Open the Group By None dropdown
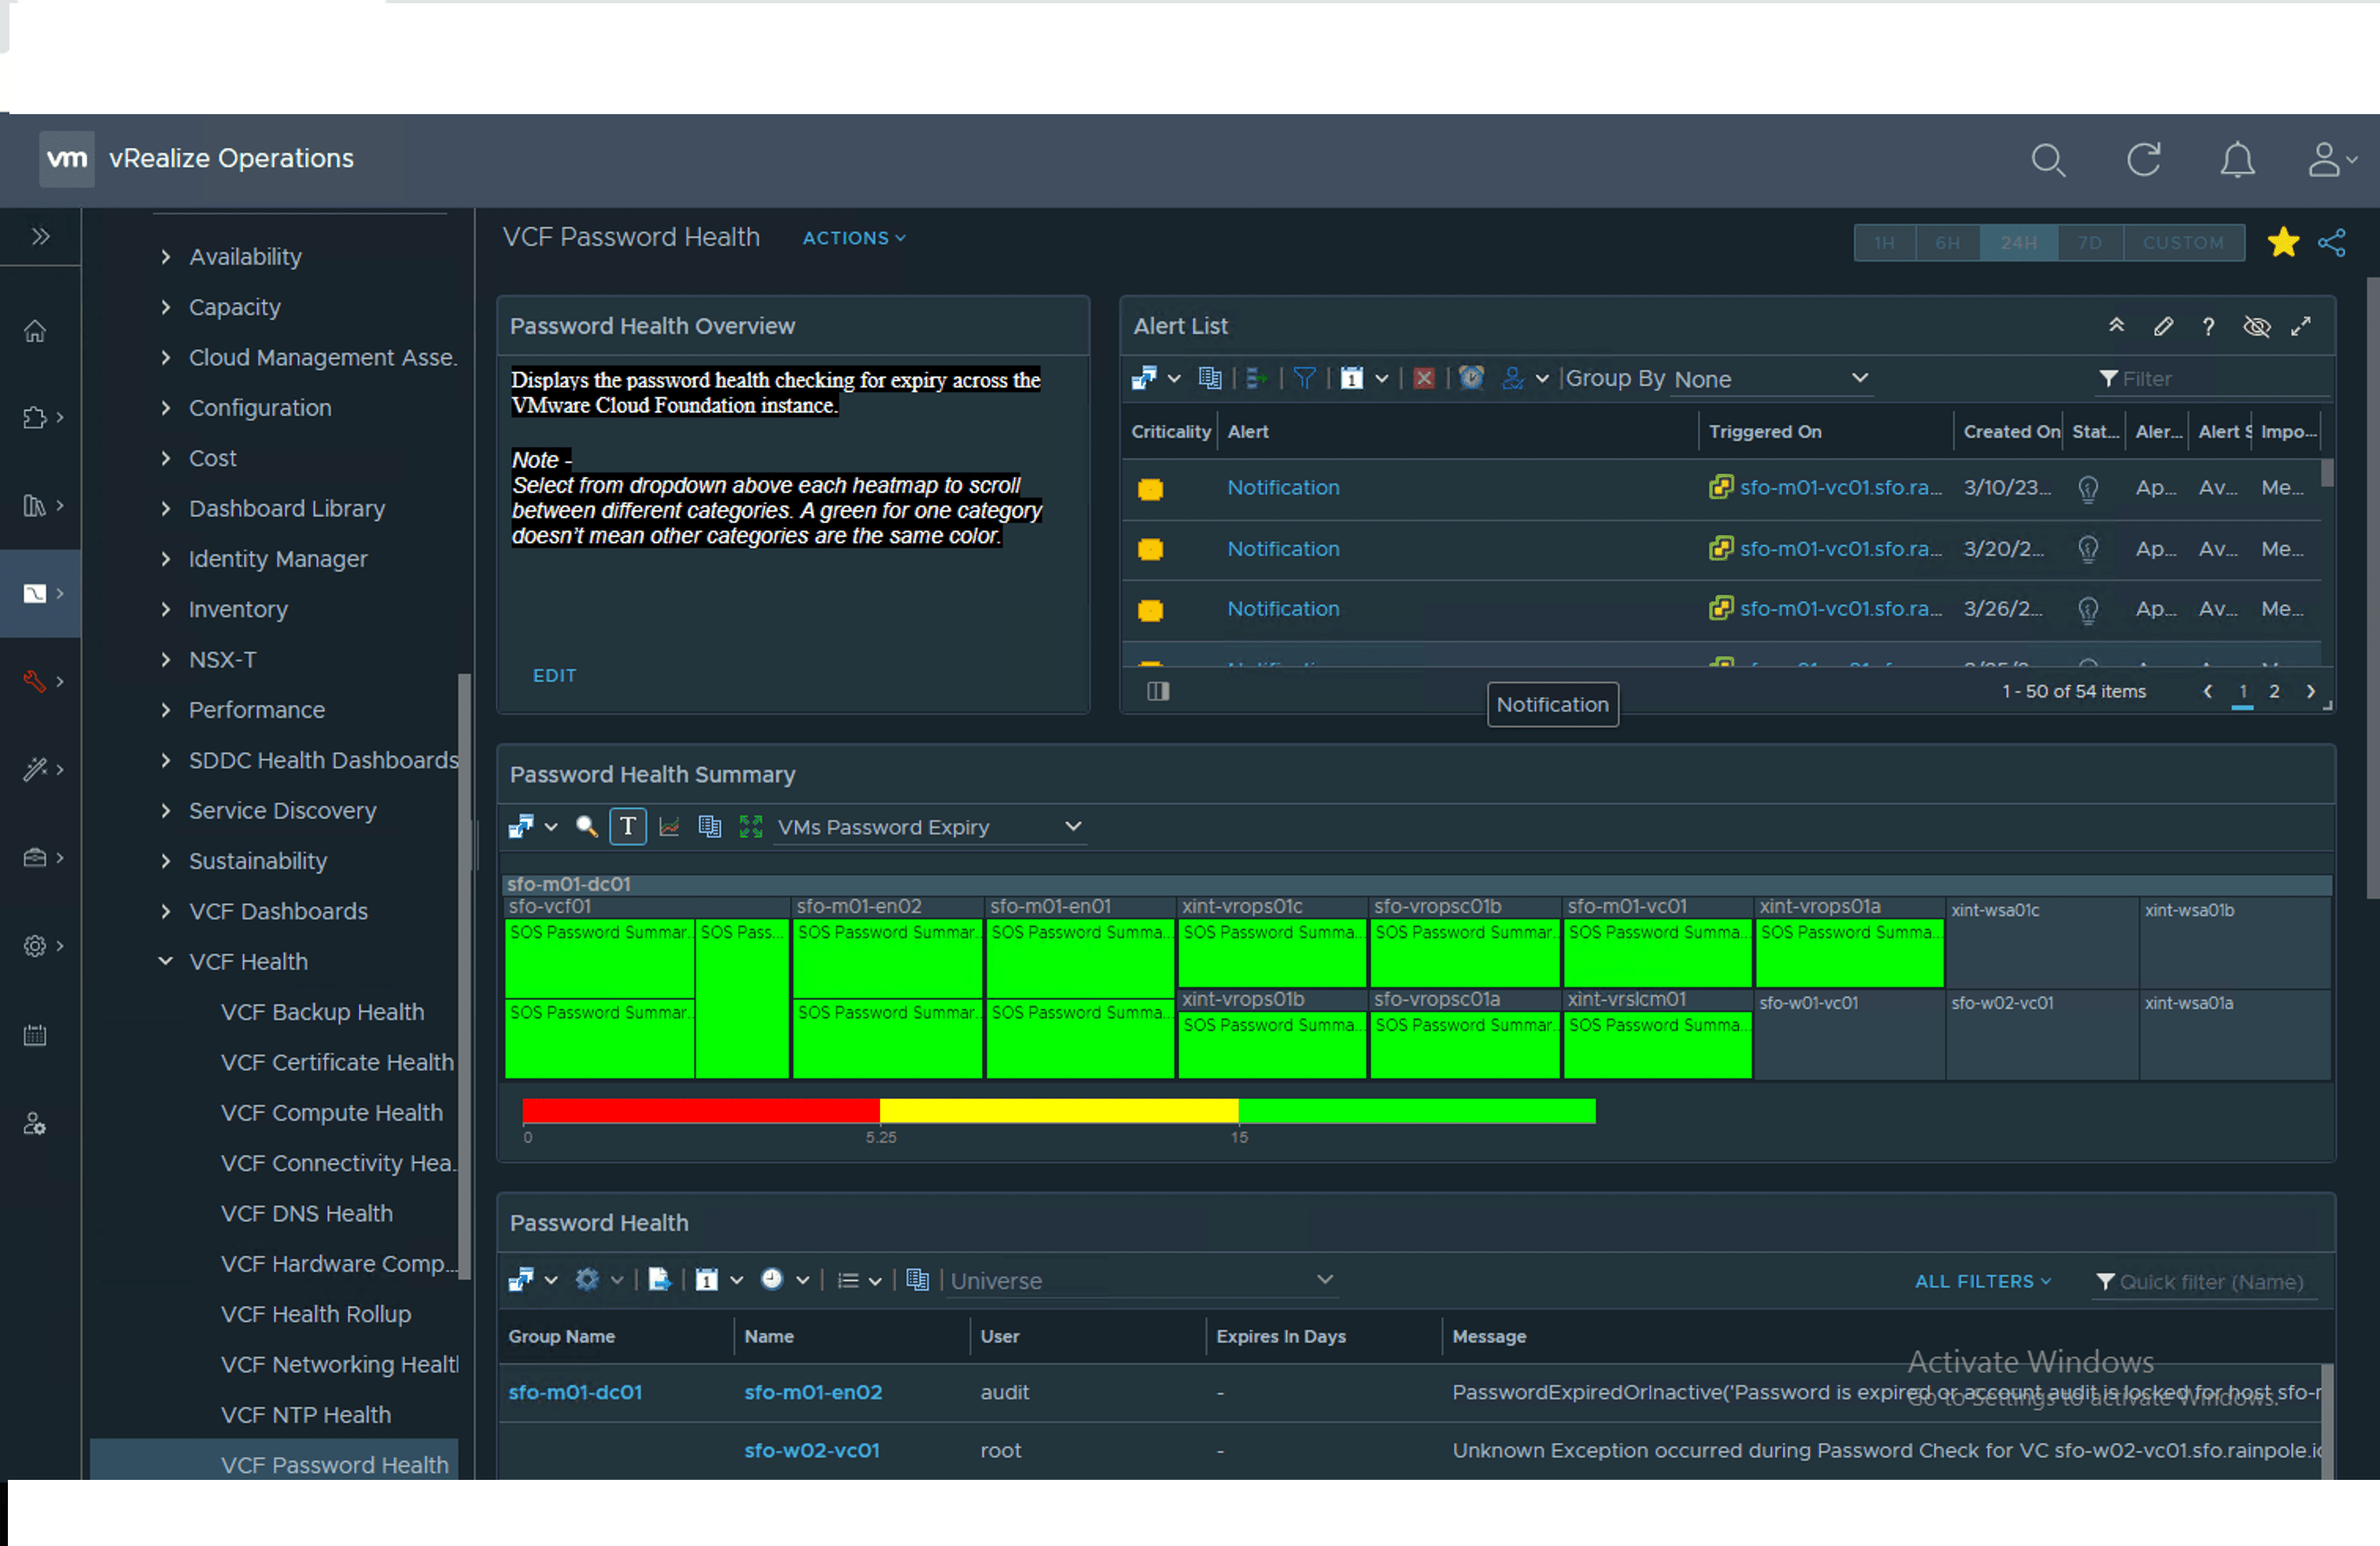This screenshot has width=2380, height=1546. pos(1770,379)
